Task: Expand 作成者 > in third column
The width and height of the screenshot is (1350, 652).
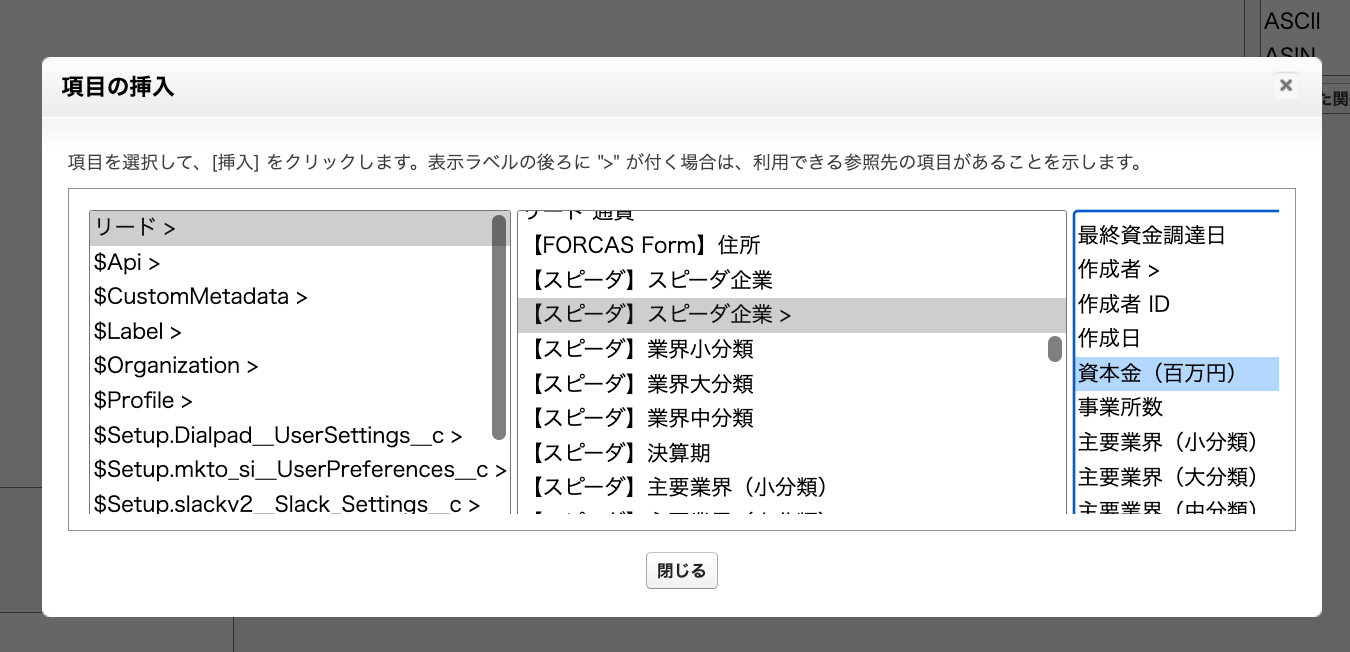Action: pyautogui.click(x=1118, y=270)
